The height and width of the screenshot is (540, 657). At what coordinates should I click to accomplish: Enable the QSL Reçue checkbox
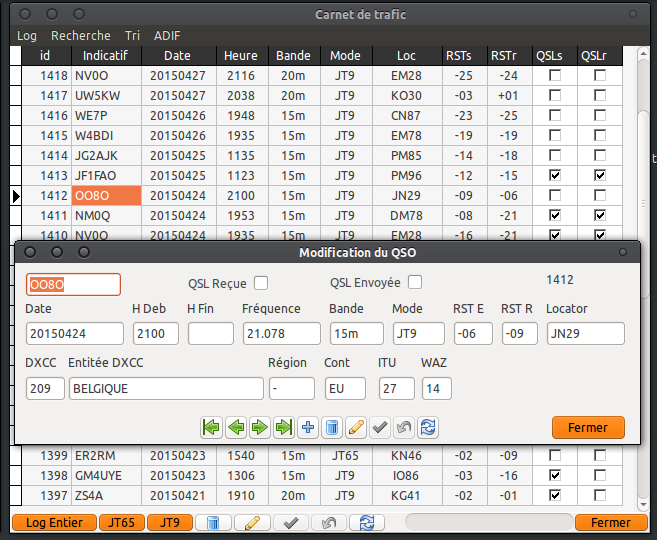[x=261, y=282]
